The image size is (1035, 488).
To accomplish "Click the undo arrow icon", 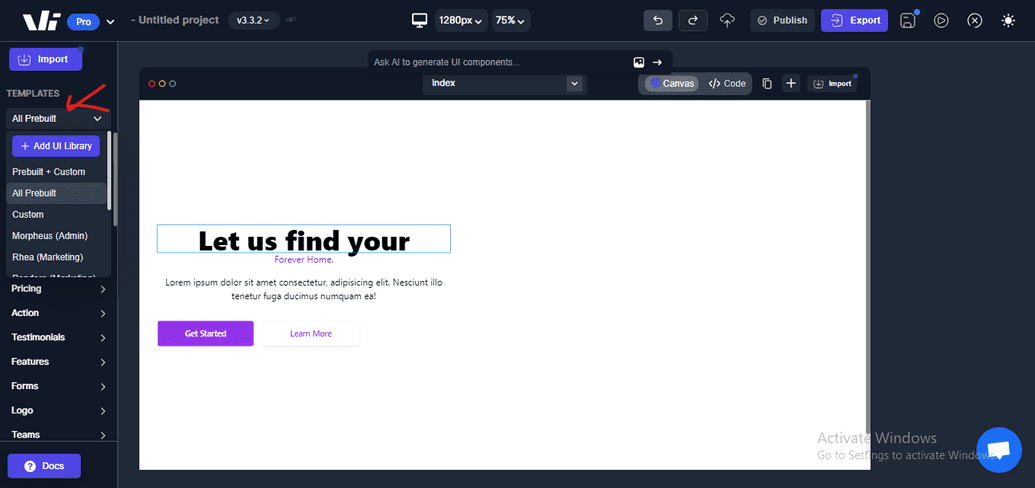I will [x=657, y=20].
